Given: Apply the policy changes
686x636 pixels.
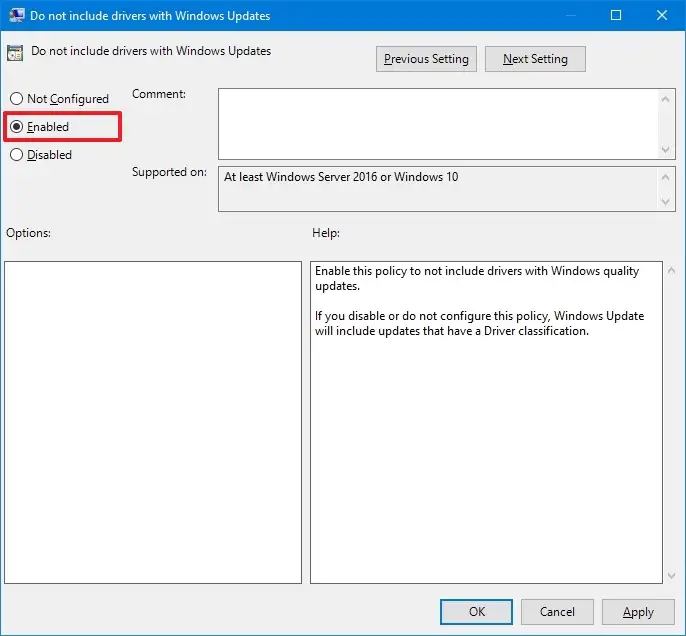Looking at the screenshot, I should click(638, 612).
